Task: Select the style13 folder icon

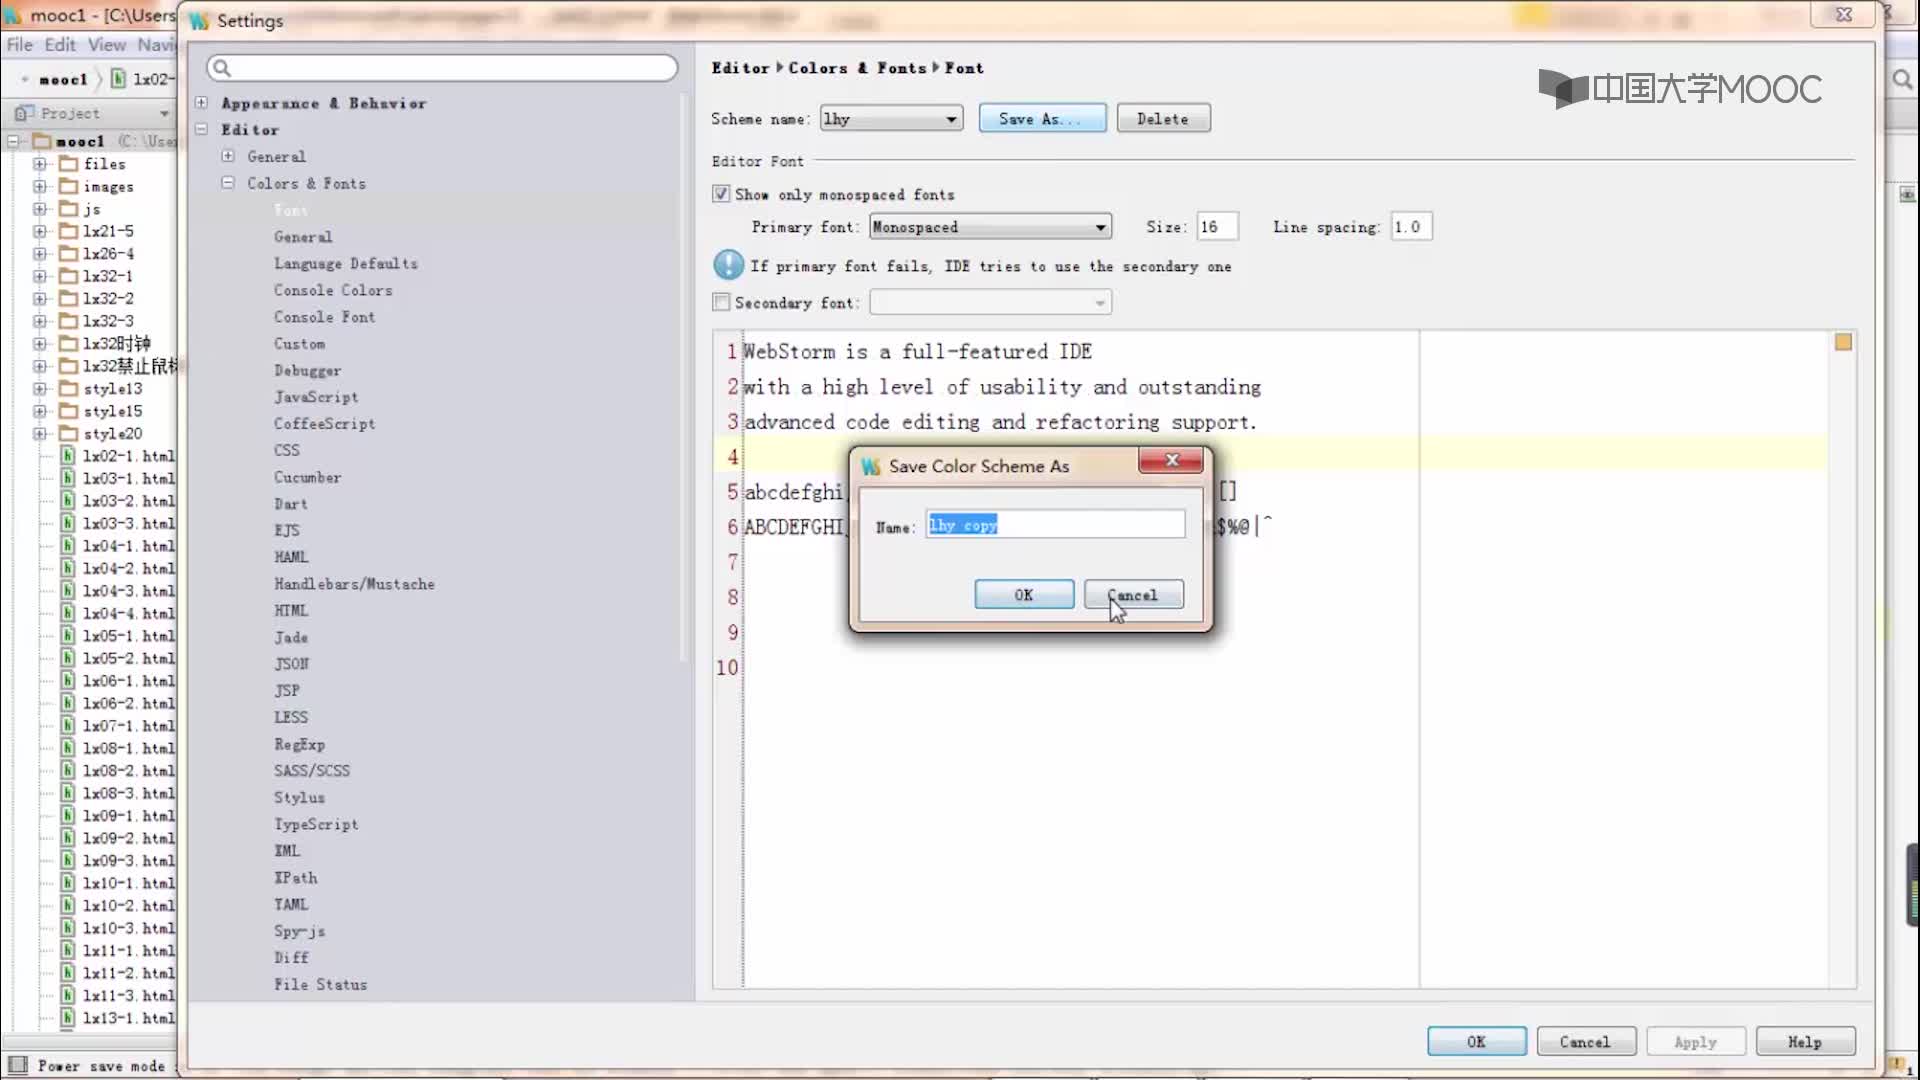Action: [x=68, y=388]
